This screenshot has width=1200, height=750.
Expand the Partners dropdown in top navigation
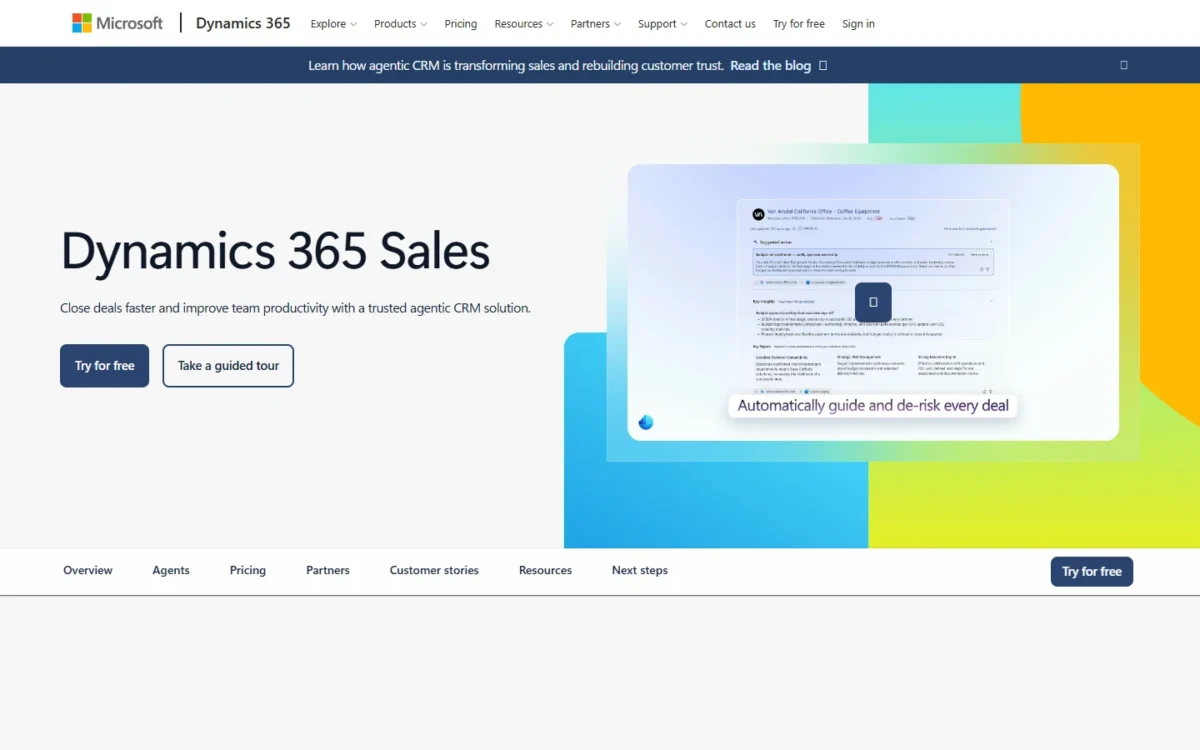595,24
